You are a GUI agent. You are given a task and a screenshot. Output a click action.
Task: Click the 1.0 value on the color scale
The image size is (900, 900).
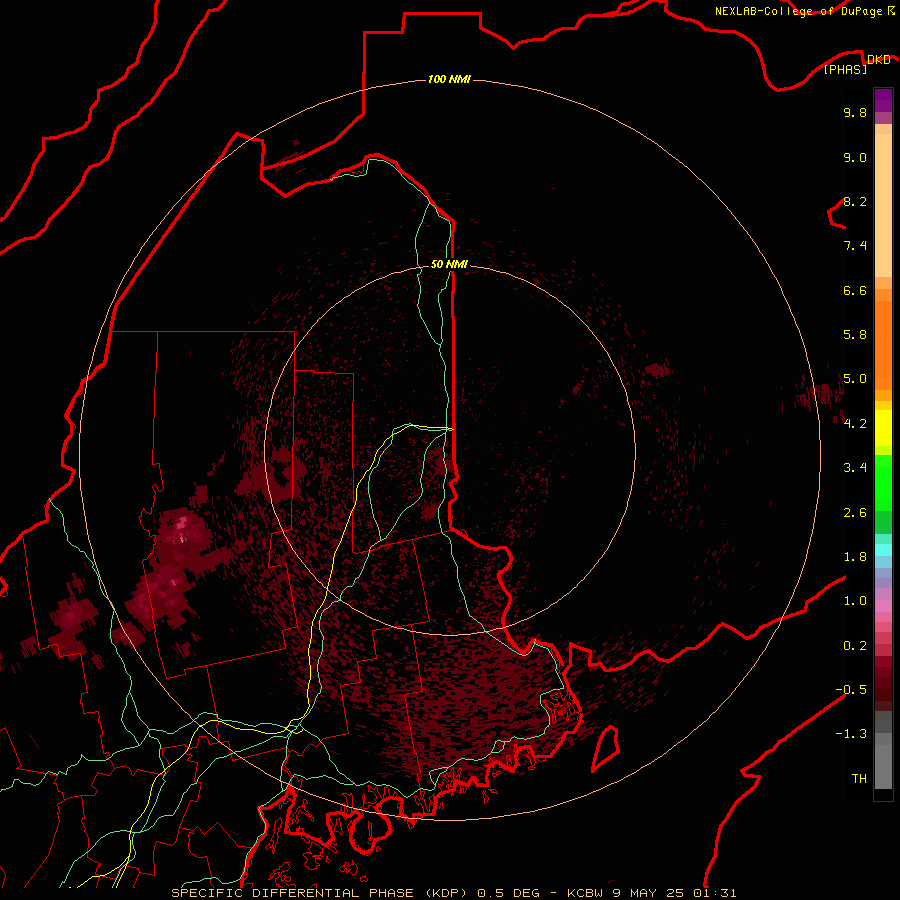(855, 601)
